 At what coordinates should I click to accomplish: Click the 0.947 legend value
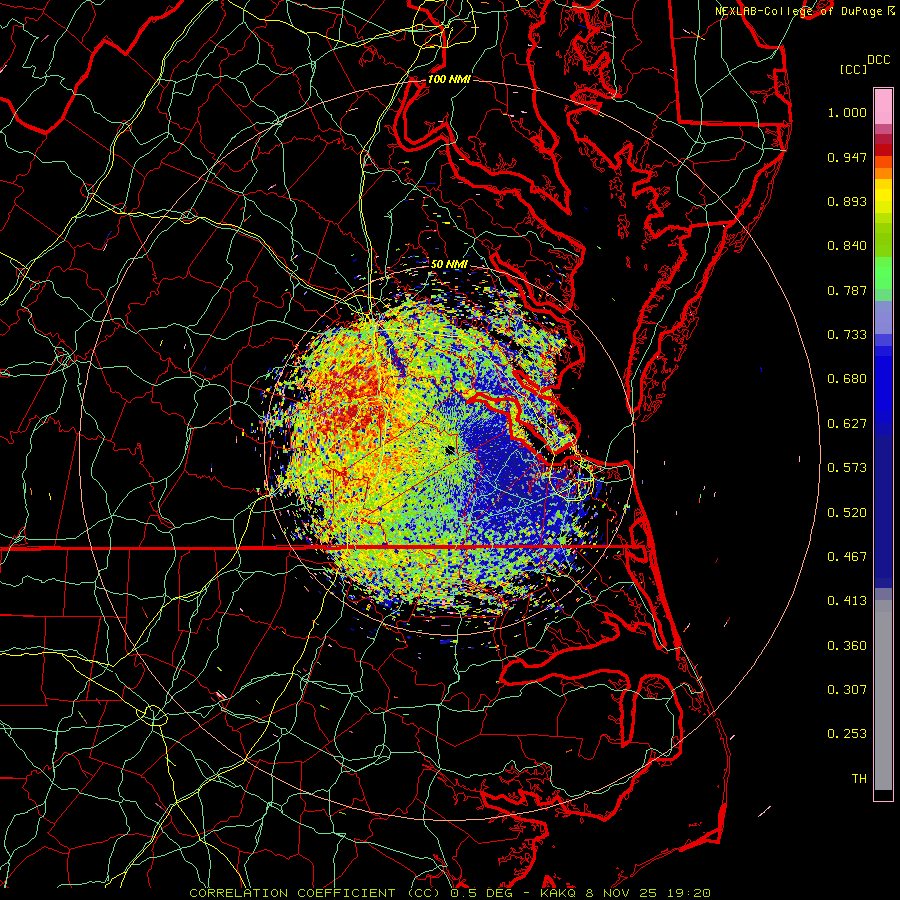click(847, 157)
